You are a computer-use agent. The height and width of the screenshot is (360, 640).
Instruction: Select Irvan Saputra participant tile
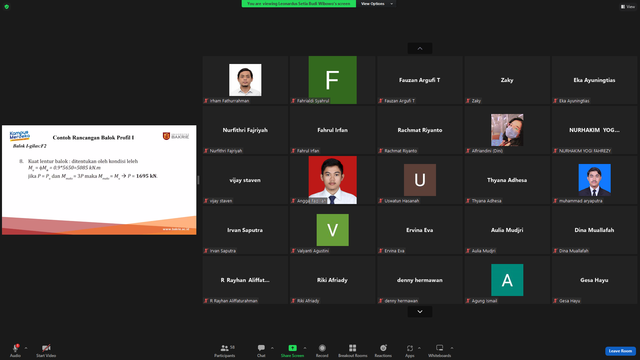point(245,230)
